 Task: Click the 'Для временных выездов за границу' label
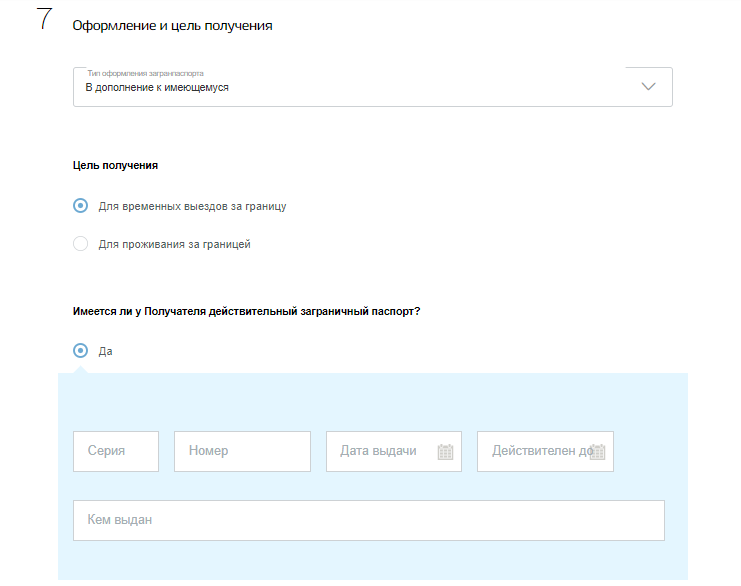192,207
